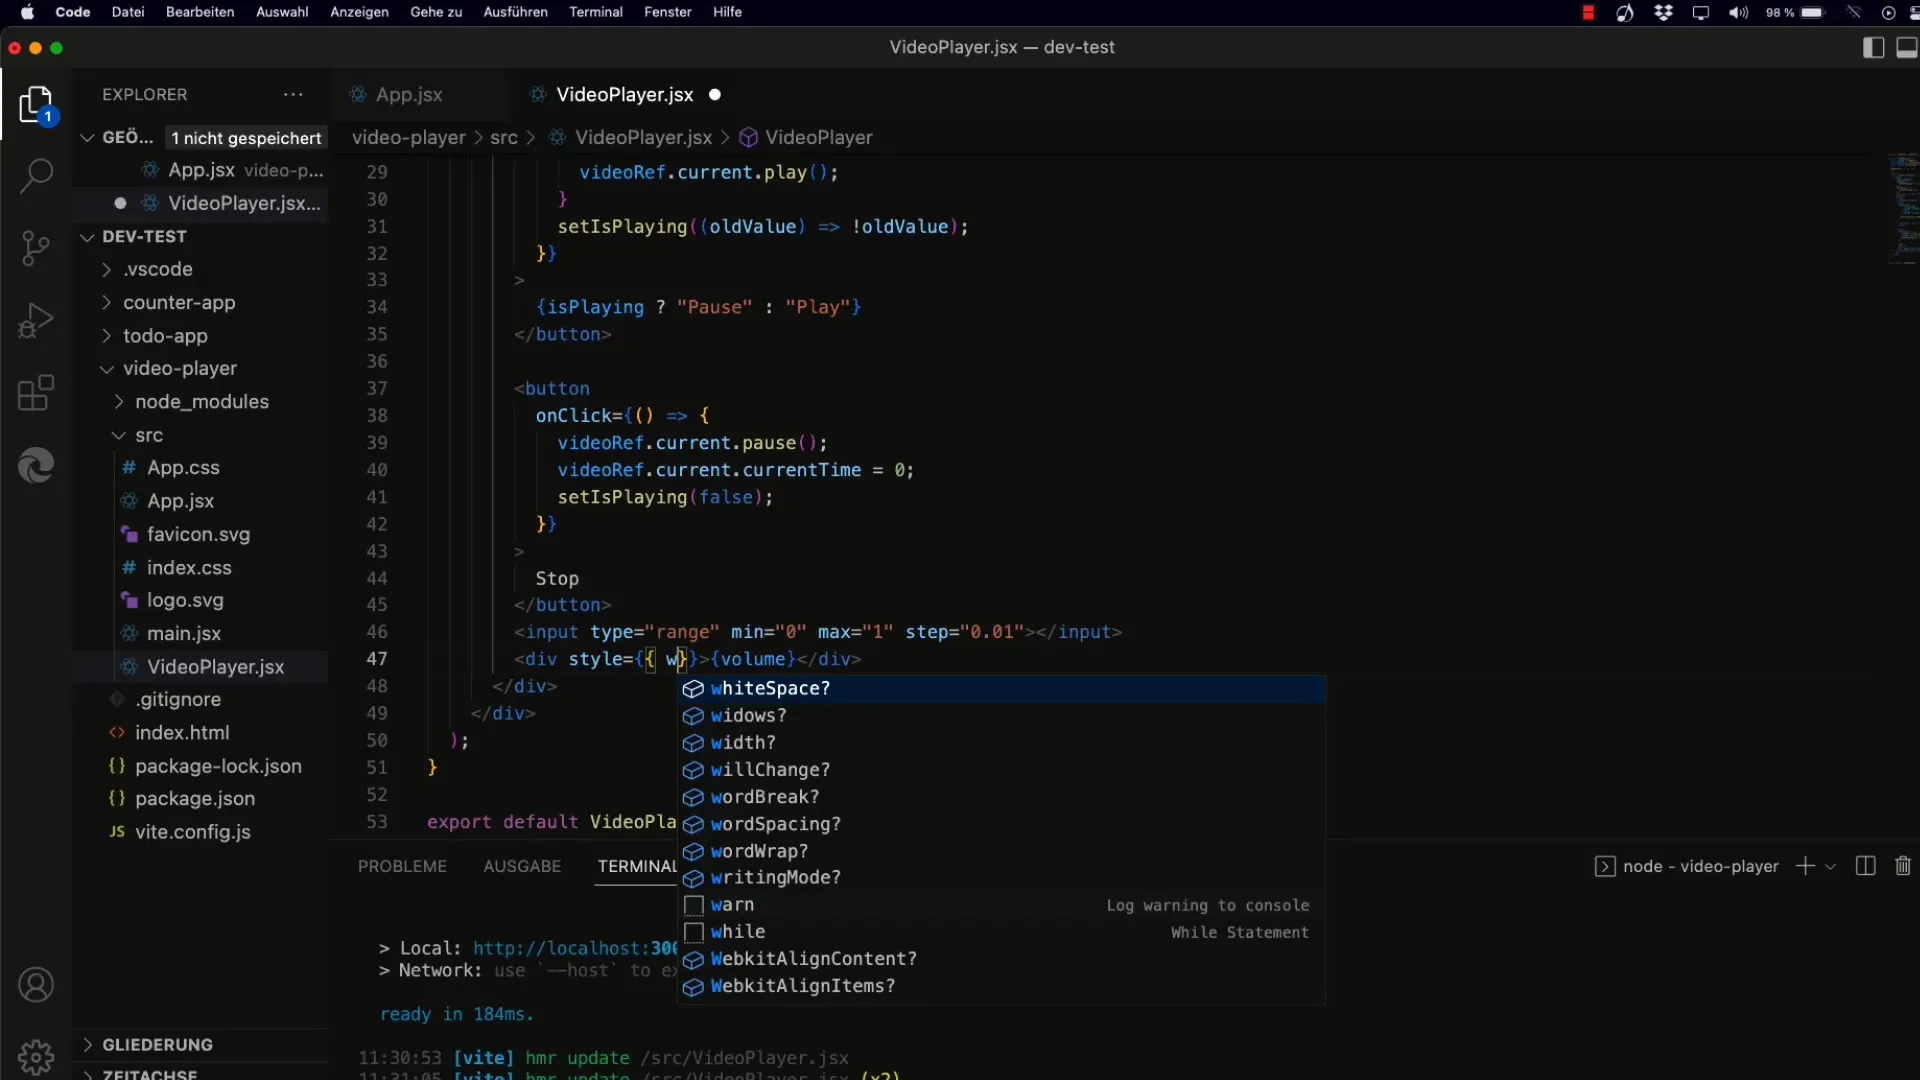The width and height of the screenshot is (1920, 1080).
Task: Open App.css in file tree
Action: (x=183, y=467)
